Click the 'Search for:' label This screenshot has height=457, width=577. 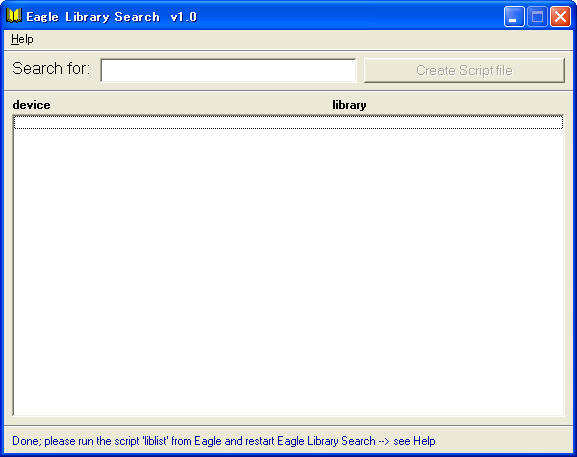pyautogui.click(x=51, y=69)
